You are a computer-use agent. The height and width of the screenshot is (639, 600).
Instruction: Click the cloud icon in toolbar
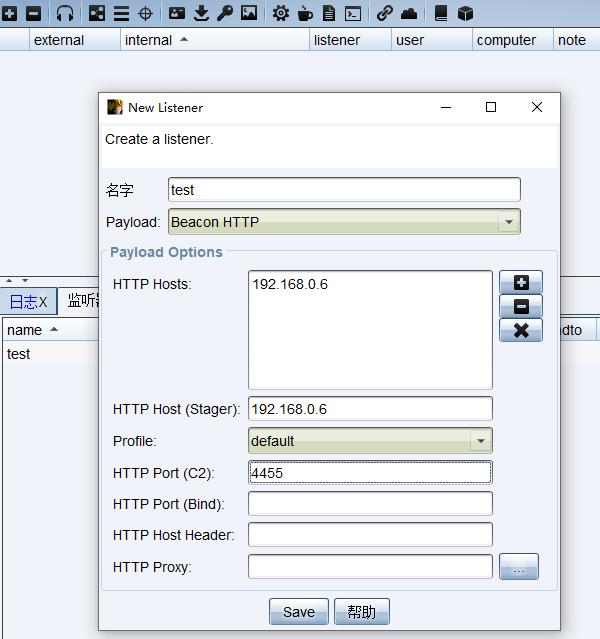[x=409, y=13]
